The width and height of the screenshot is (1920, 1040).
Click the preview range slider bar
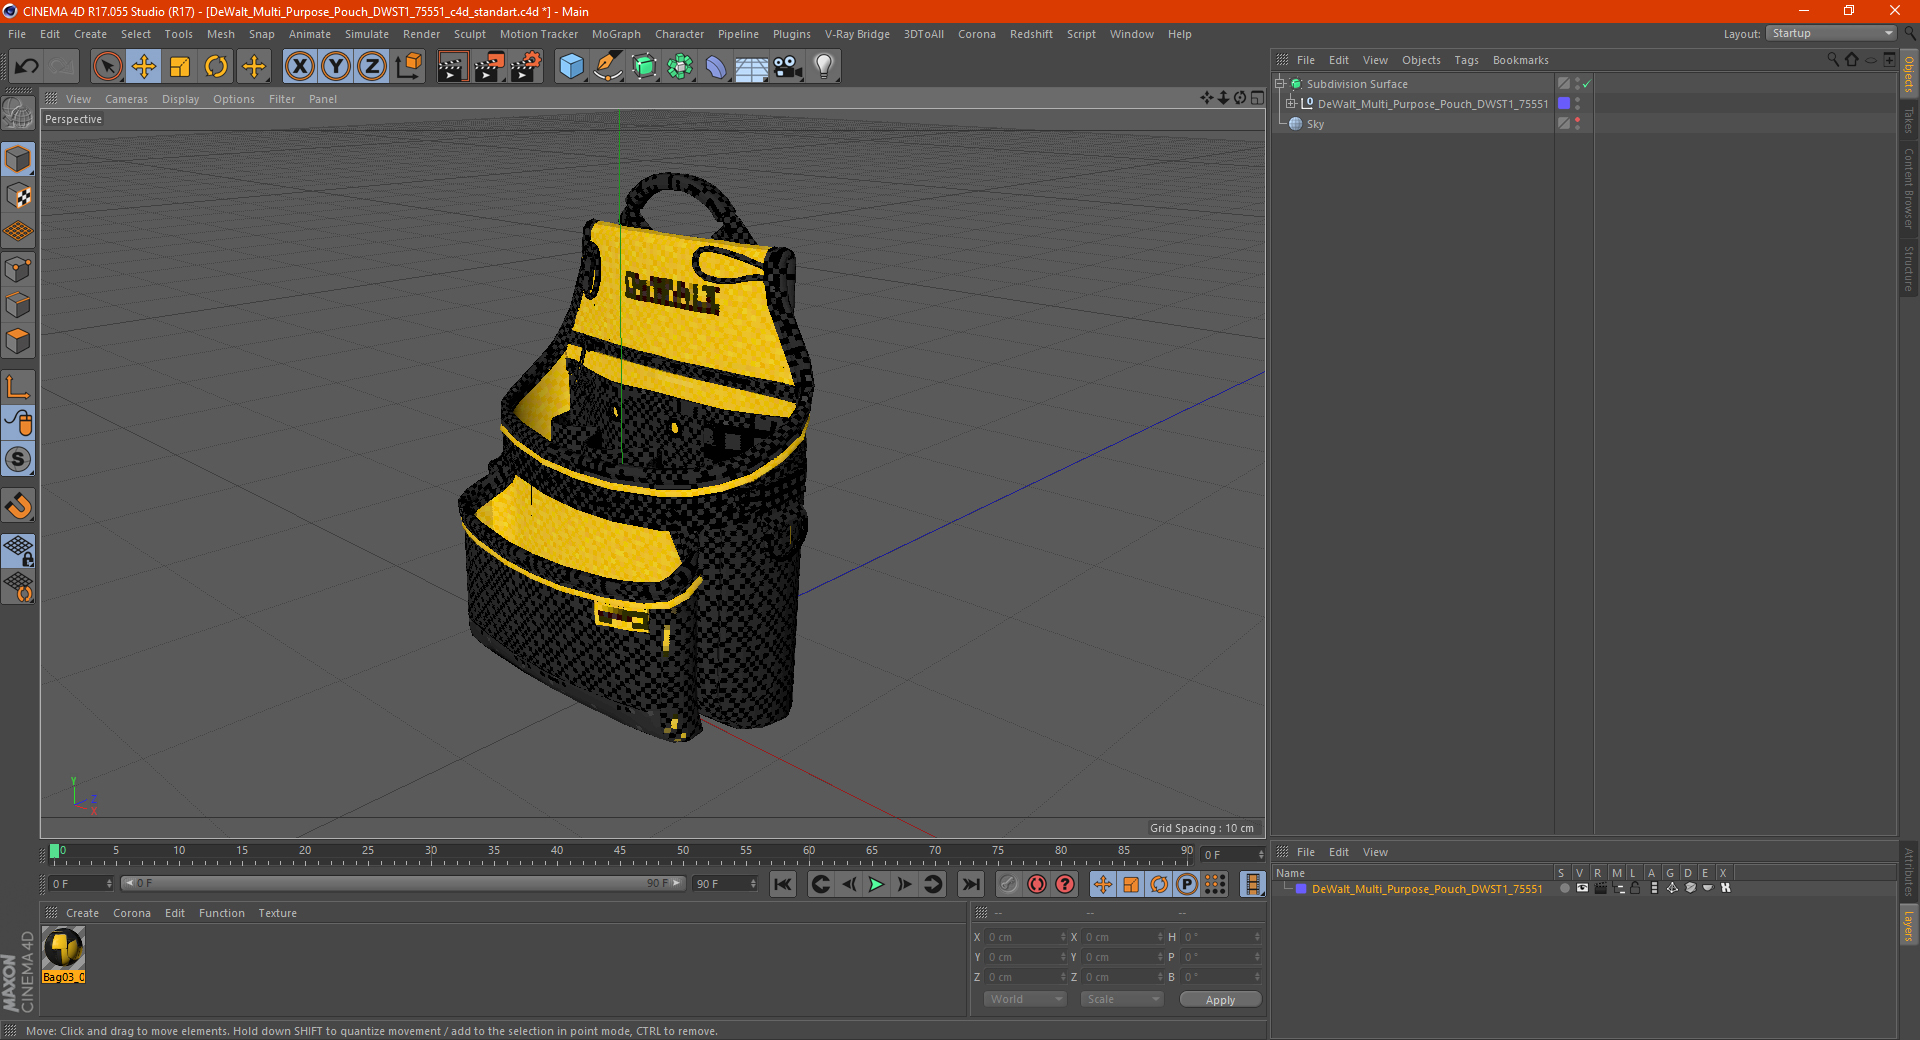click(x=402, y=883)
